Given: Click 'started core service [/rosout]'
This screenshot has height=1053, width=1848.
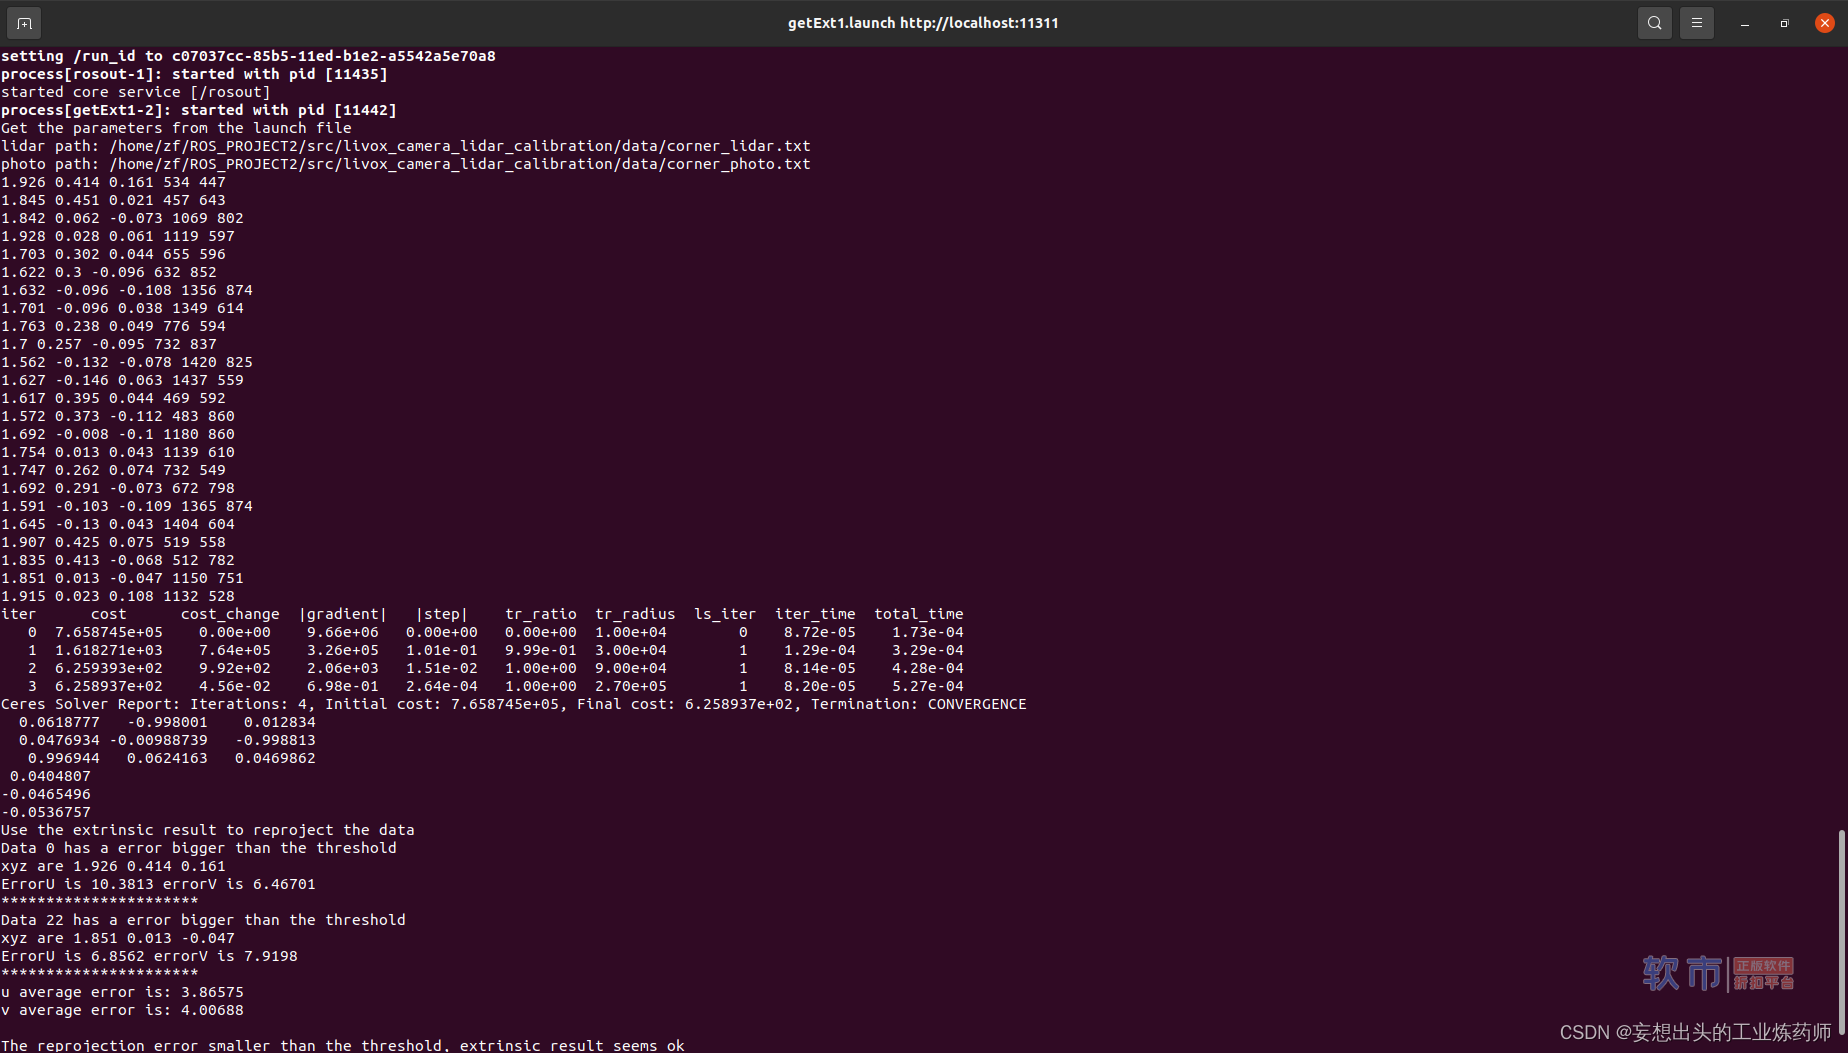Looking at the screenshot, I should click(x=136, y=92).
